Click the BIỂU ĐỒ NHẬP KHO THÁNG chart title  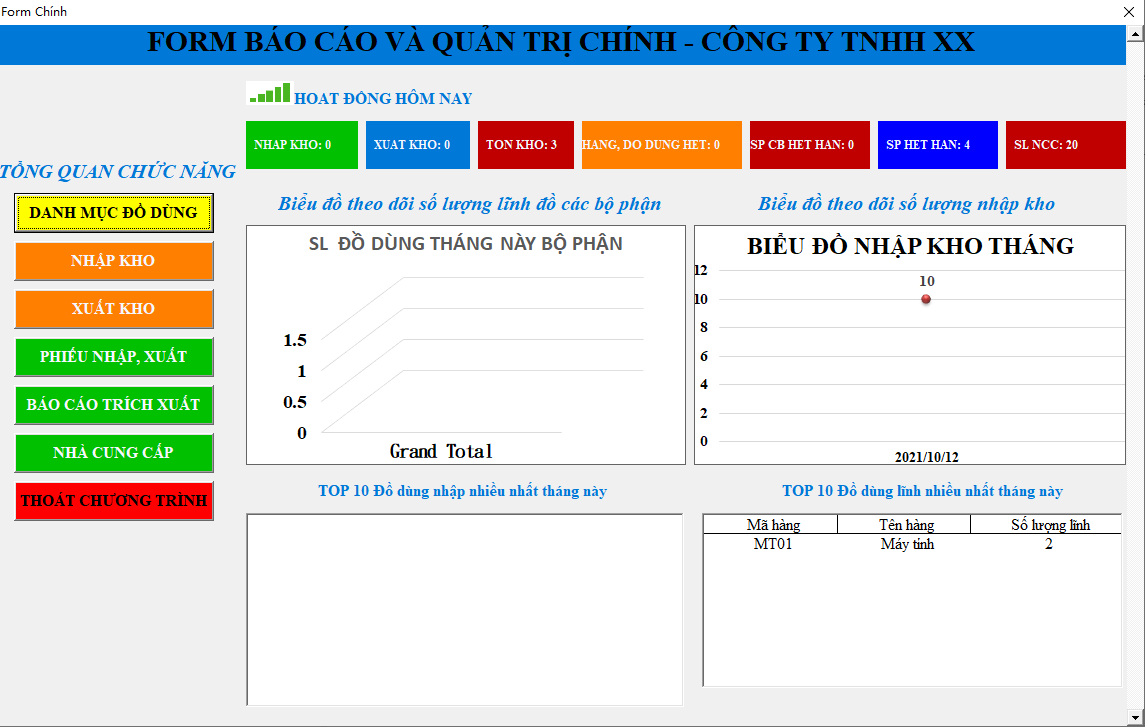(x=911, y=246)
